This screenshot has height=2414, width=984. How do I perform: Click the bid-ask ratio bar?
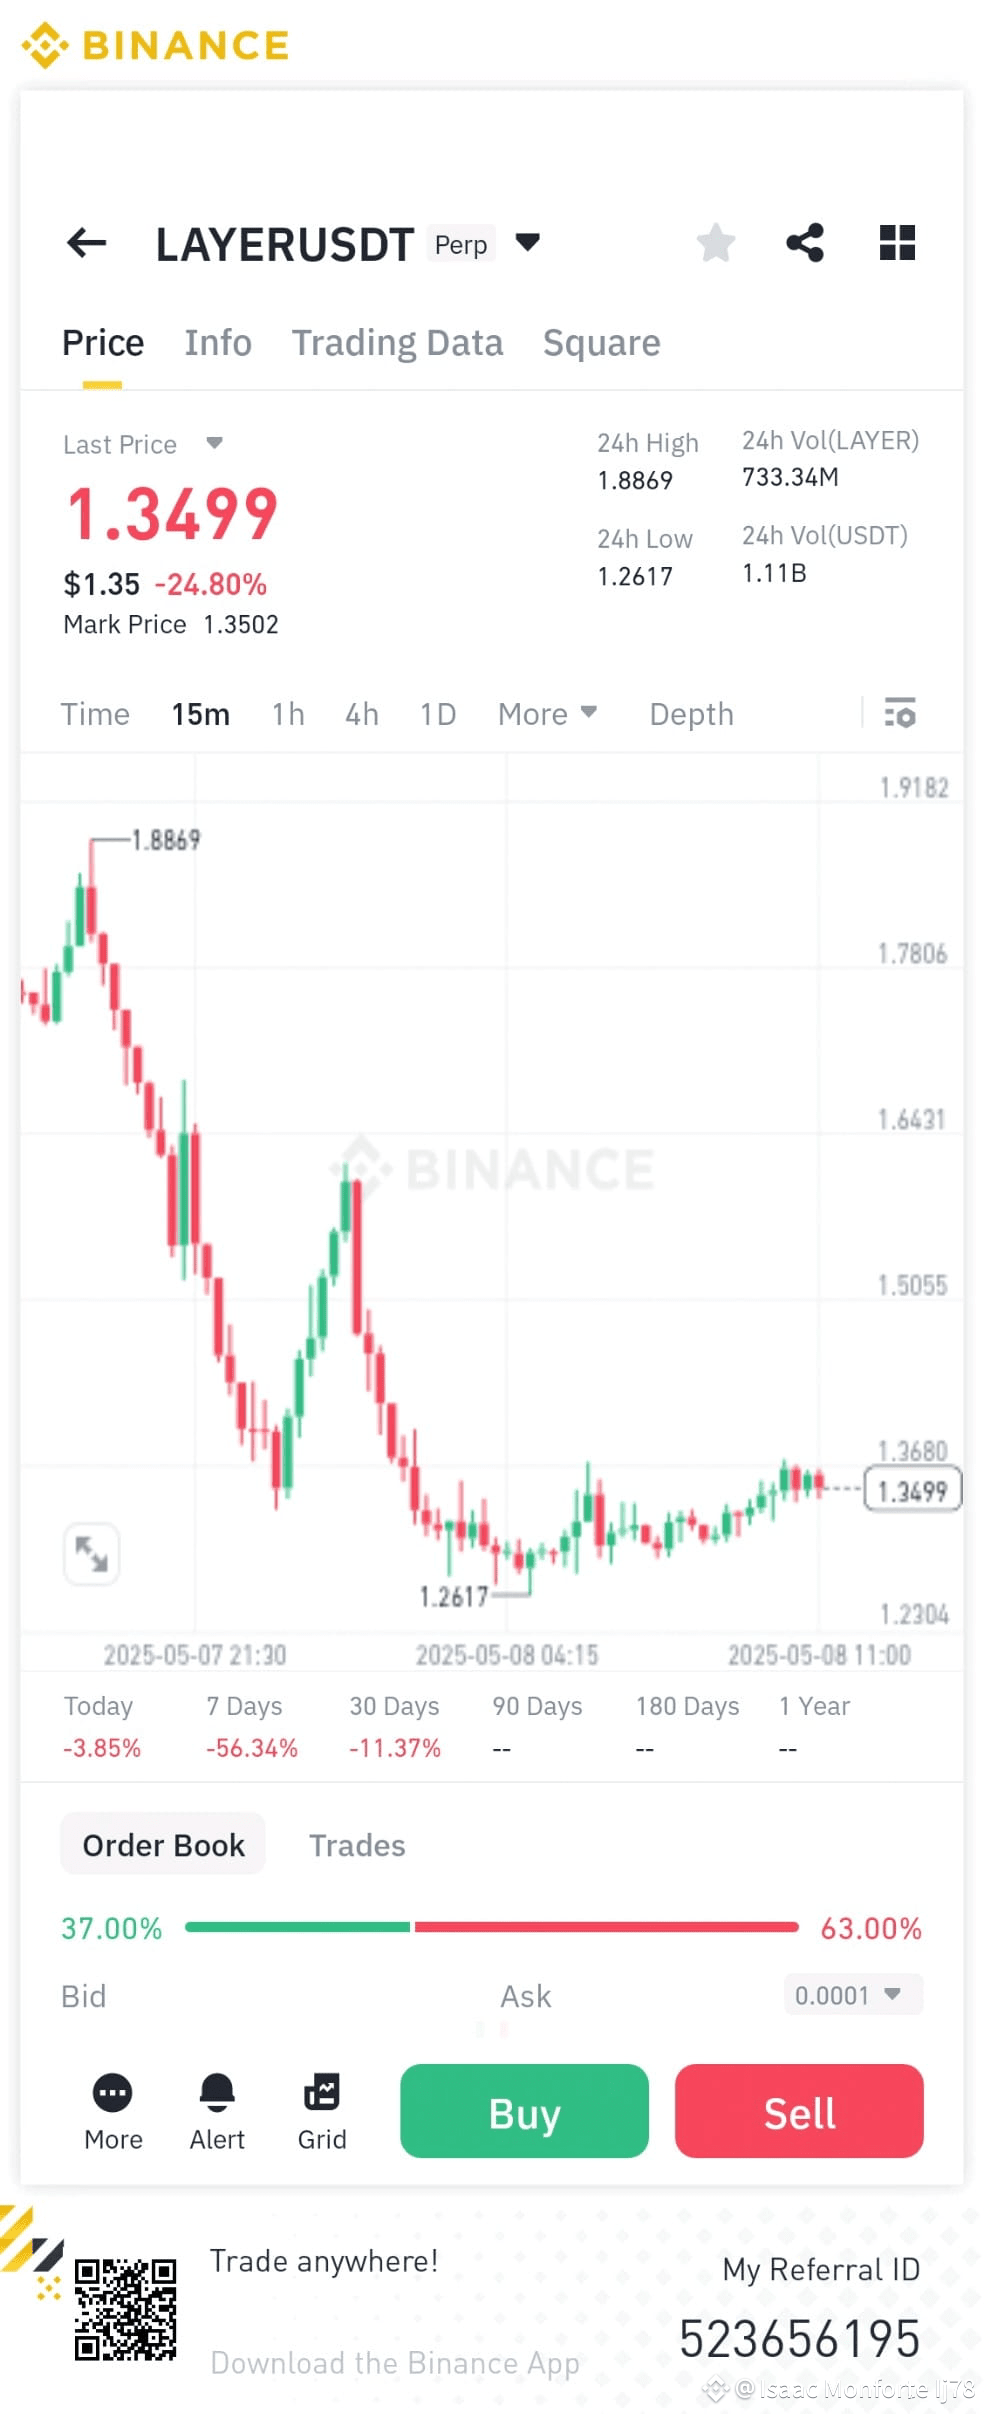pos(492,1927)
